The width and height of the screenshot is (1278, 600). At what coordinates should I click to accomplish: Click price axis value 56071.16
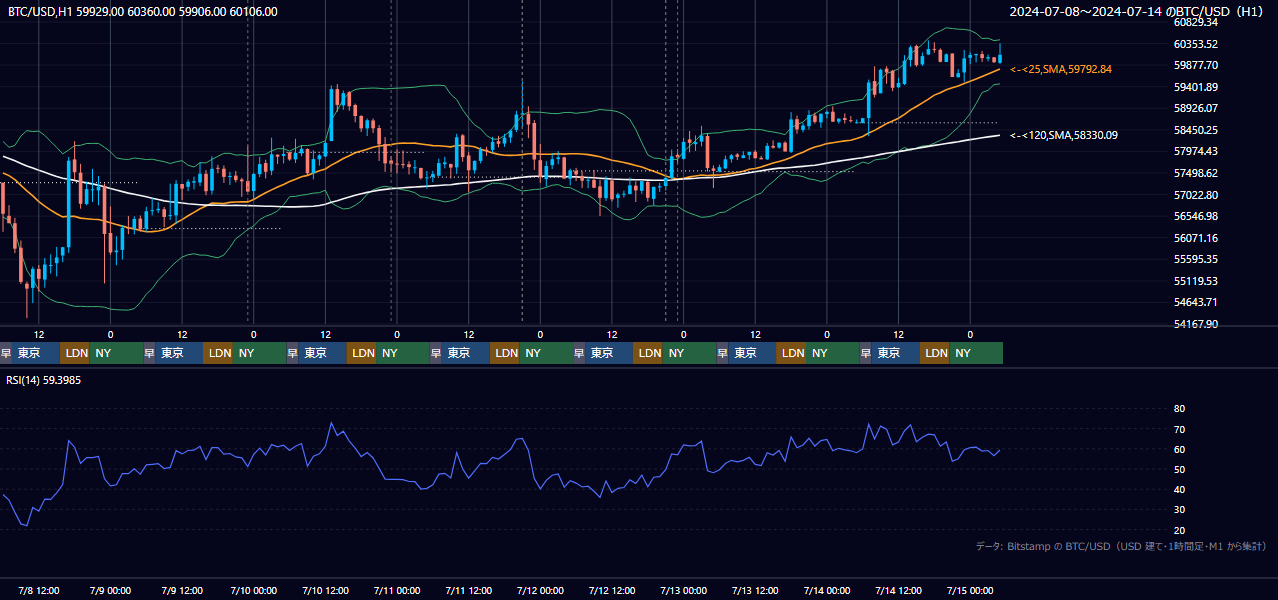1195,238
